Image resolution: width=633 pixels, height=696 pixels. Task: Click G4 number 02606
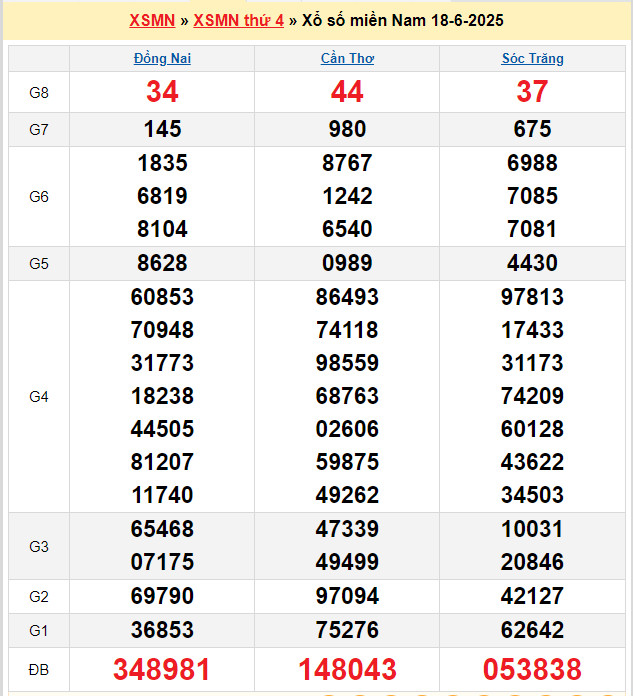pos(347,429)
